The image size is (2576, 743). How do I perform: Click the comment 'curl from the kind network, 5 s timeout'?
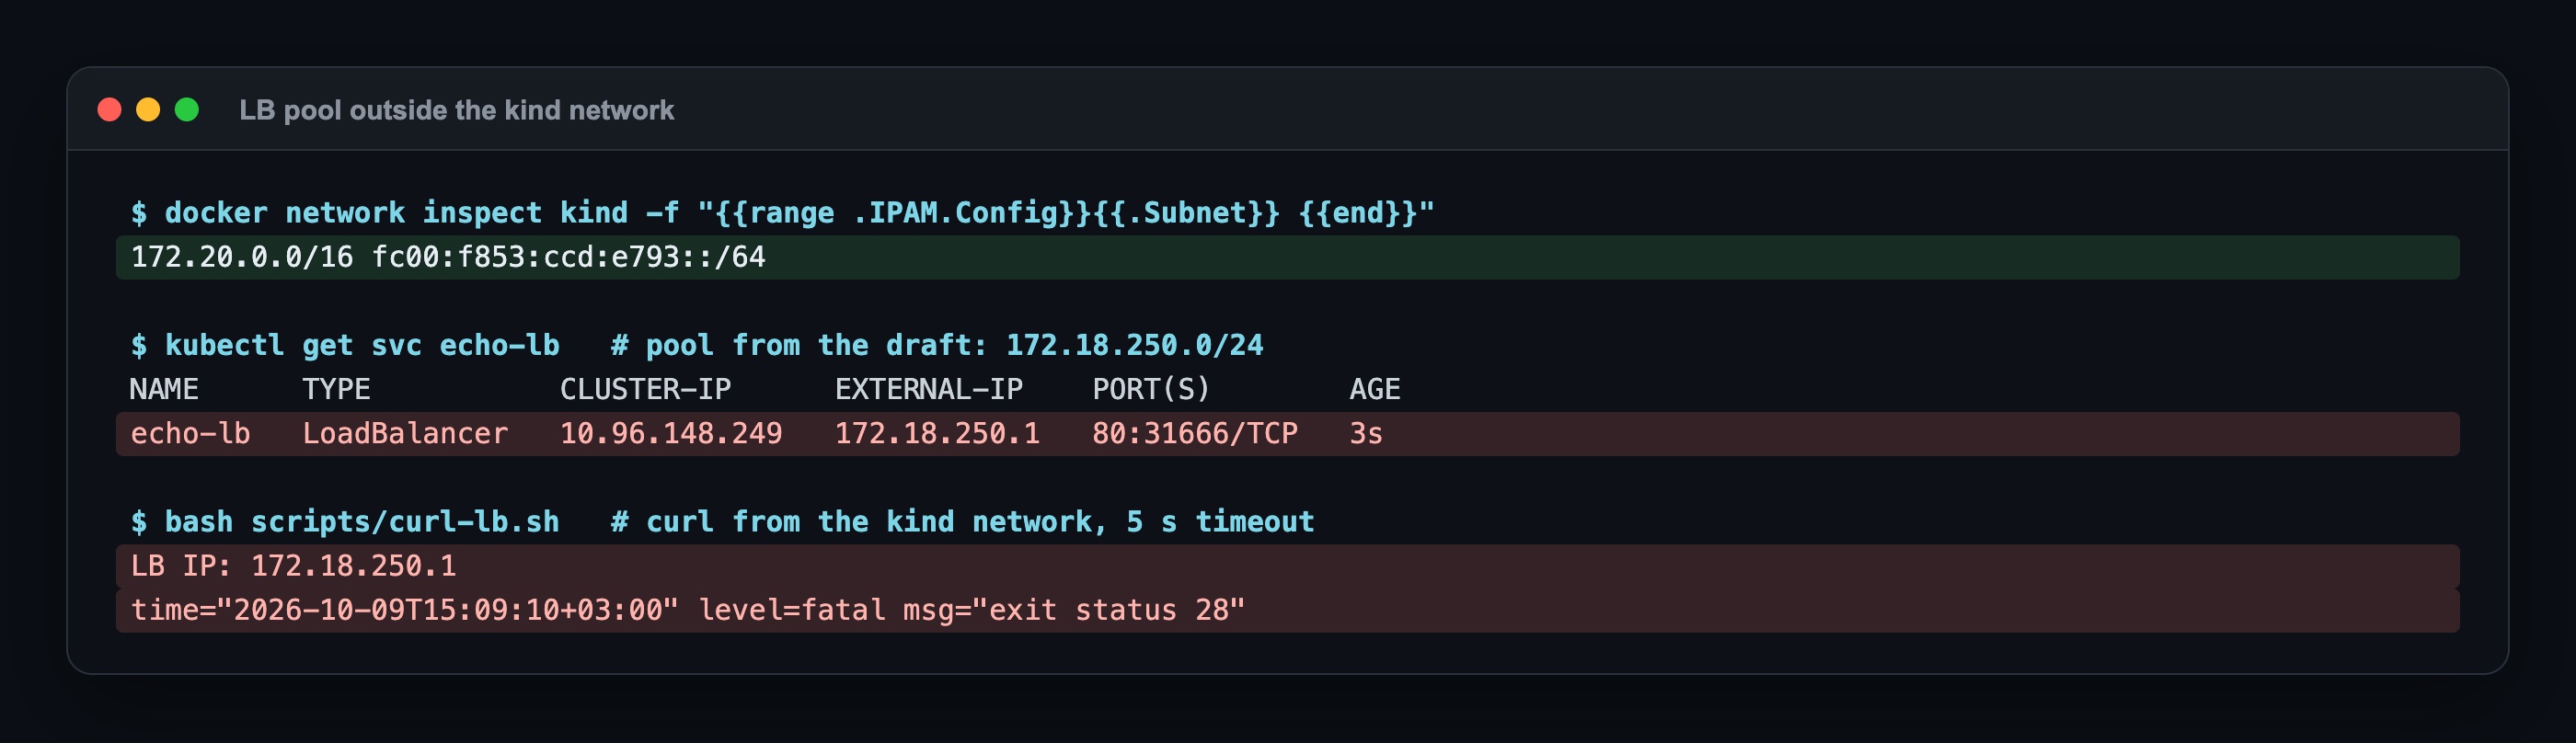coord(962,521)
